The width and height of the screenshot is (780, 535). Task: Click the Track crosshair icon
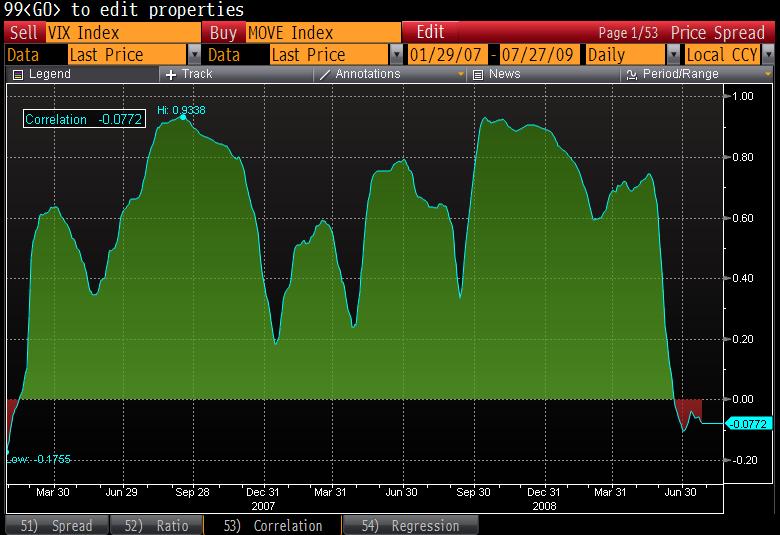click(171, 75)
